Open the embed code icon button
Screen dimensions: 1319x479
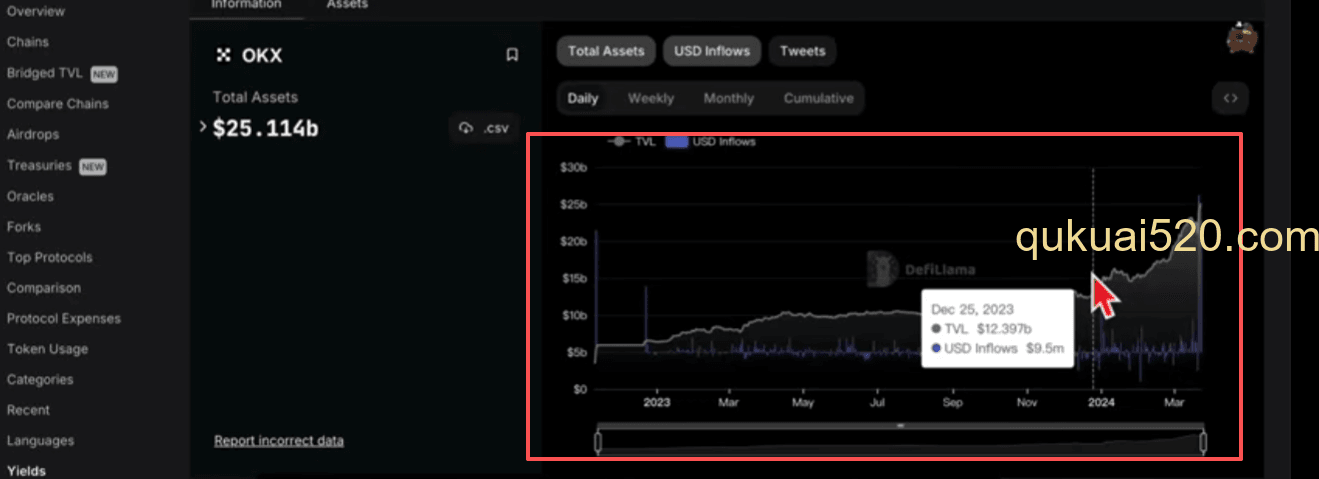coord(1231,98)
